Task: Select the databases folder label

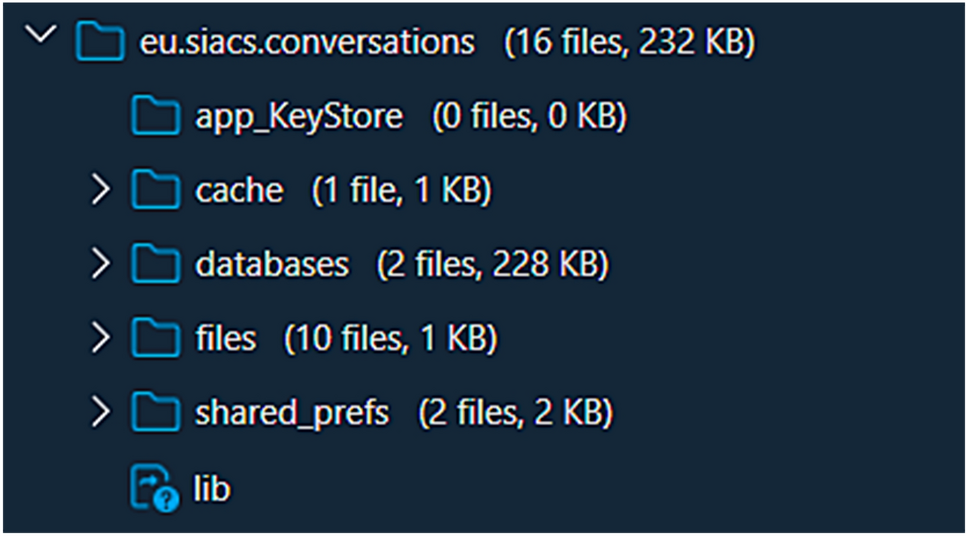Action: pyautogui.click(x=272, y=264)
